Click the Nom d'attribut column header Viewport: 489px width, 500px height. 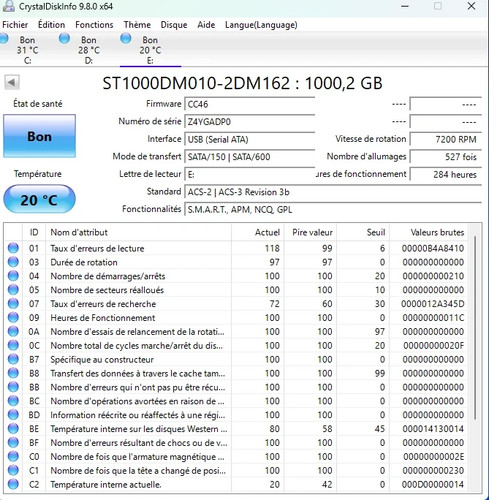(x=138, y=232)
